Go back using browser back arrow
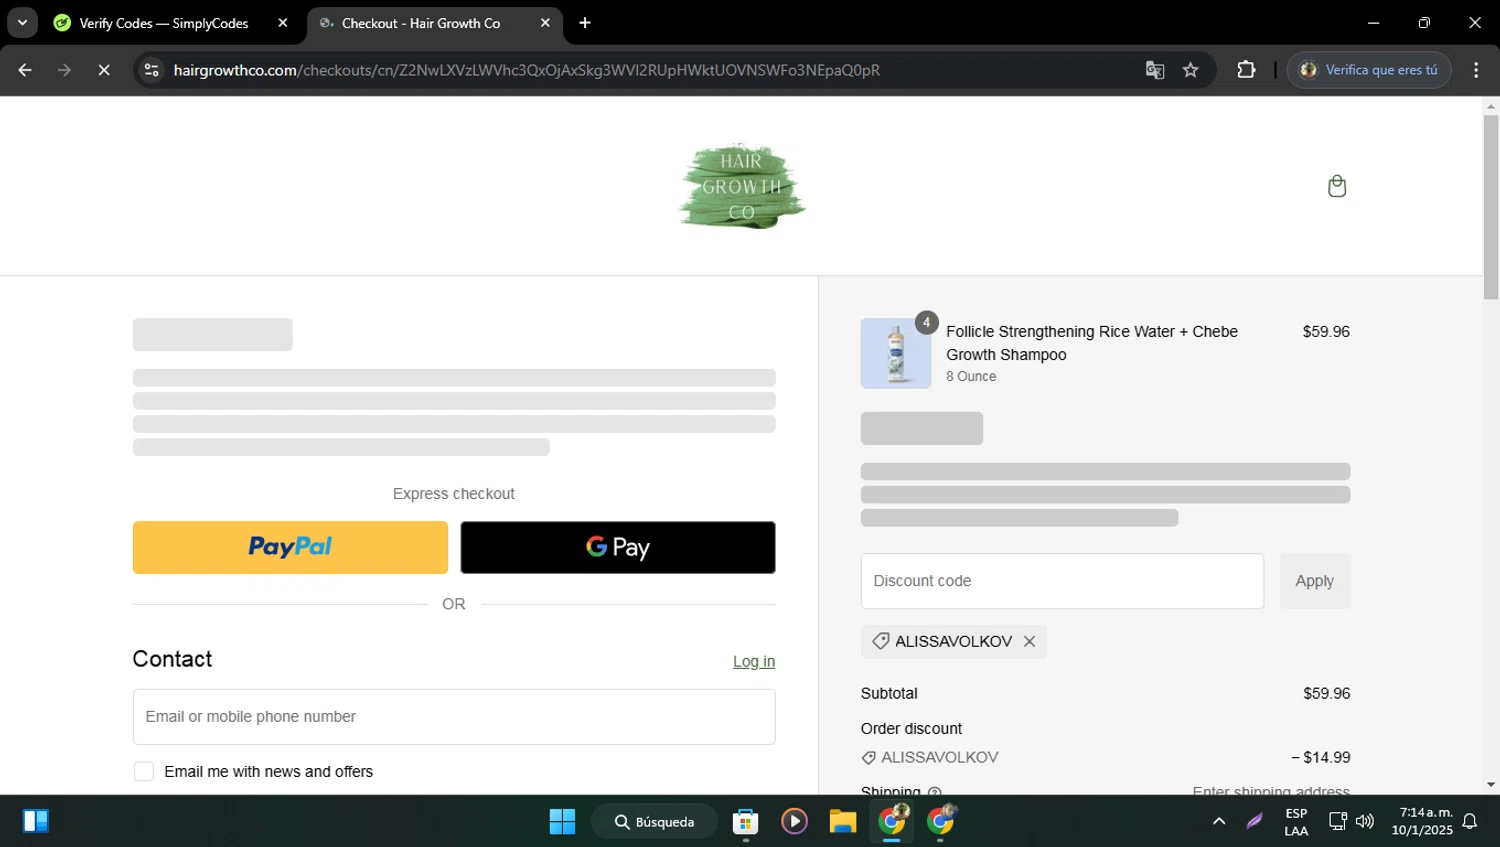1500x847 pixels. point(25,70)
